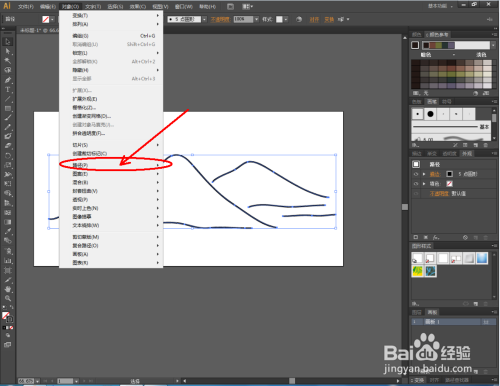This screenshot has width=500, height=386.
Task: Click the 描边 stroke link in Appearance
Action: pyautogui.click(x=434, y=174)
